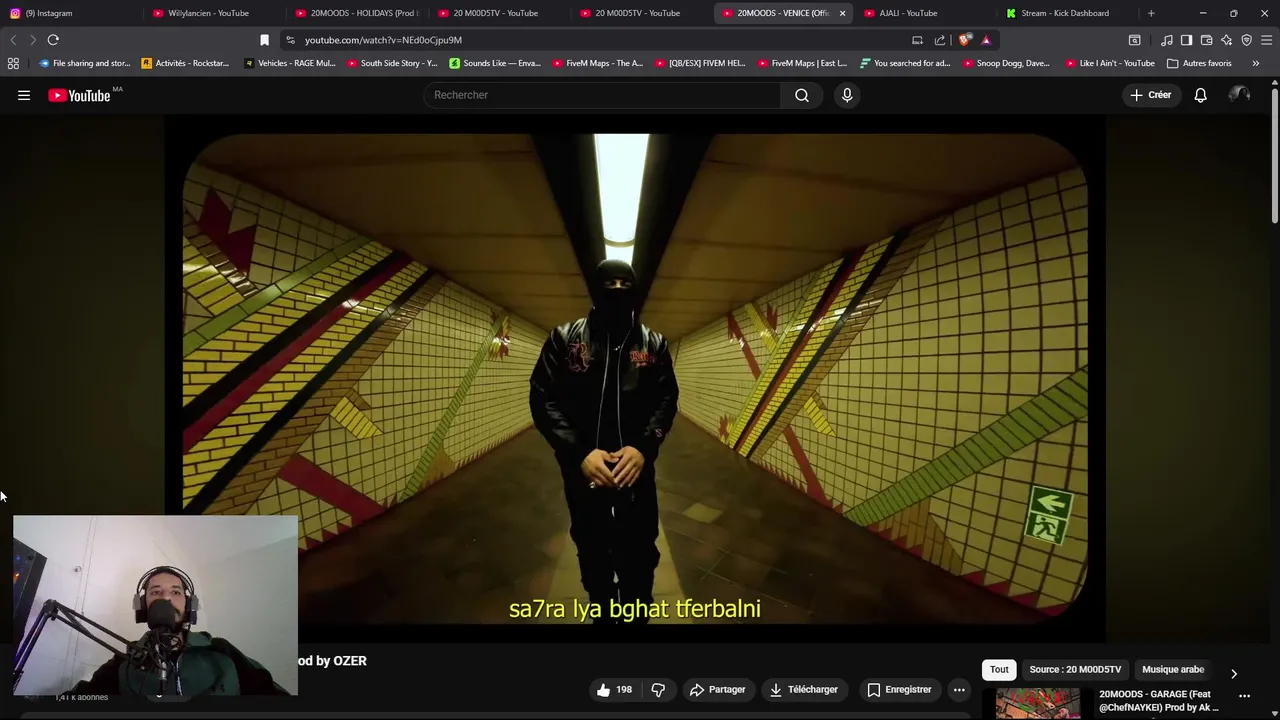Open the FiveM Maps | East L... bookmark
Viewport: 1280px width, 720px height.
[802, 63]
